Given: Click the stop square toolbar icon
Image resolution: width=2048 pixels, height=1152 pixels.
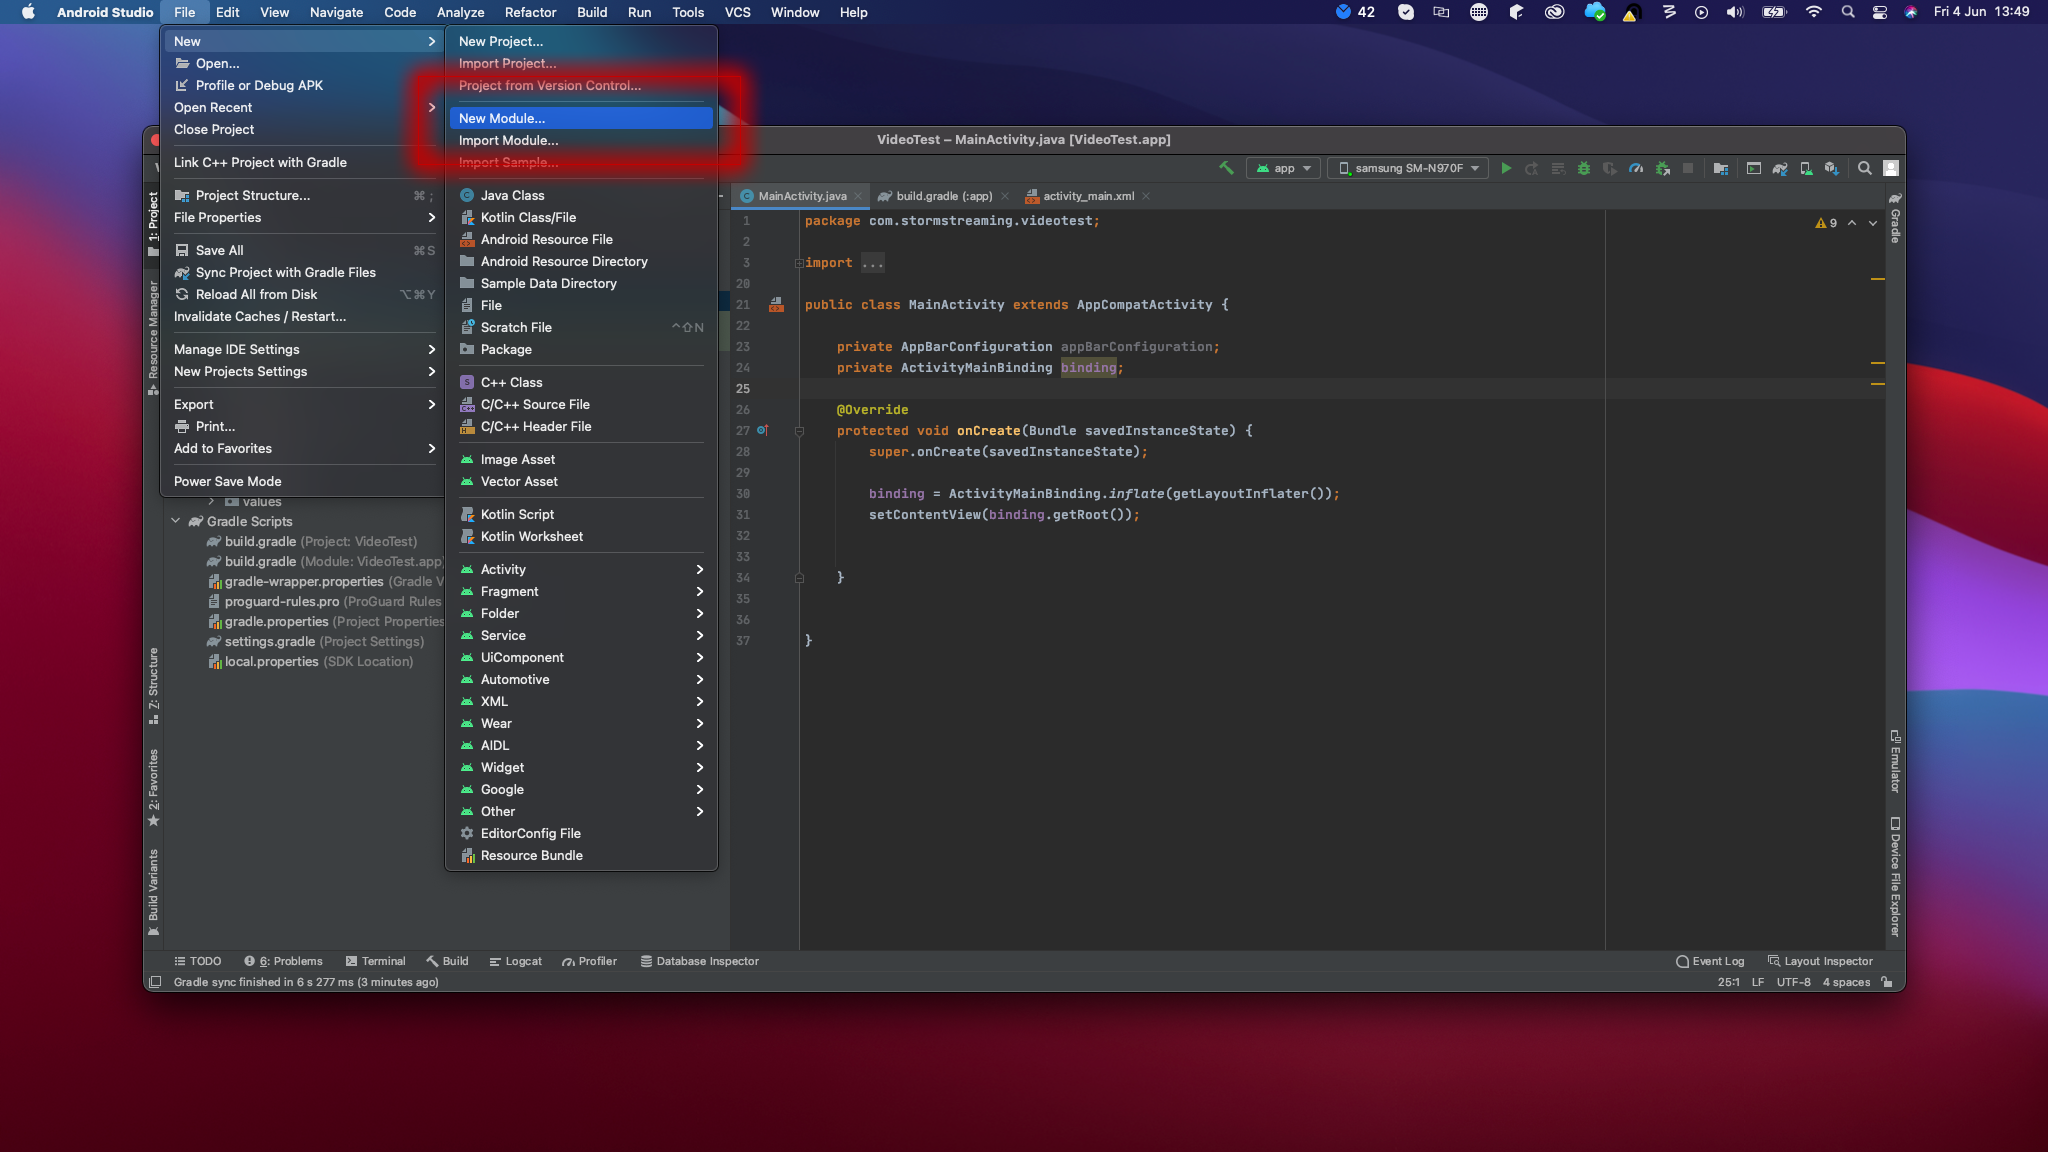Looking at the screenshot, I should (x=1688, y=168).
